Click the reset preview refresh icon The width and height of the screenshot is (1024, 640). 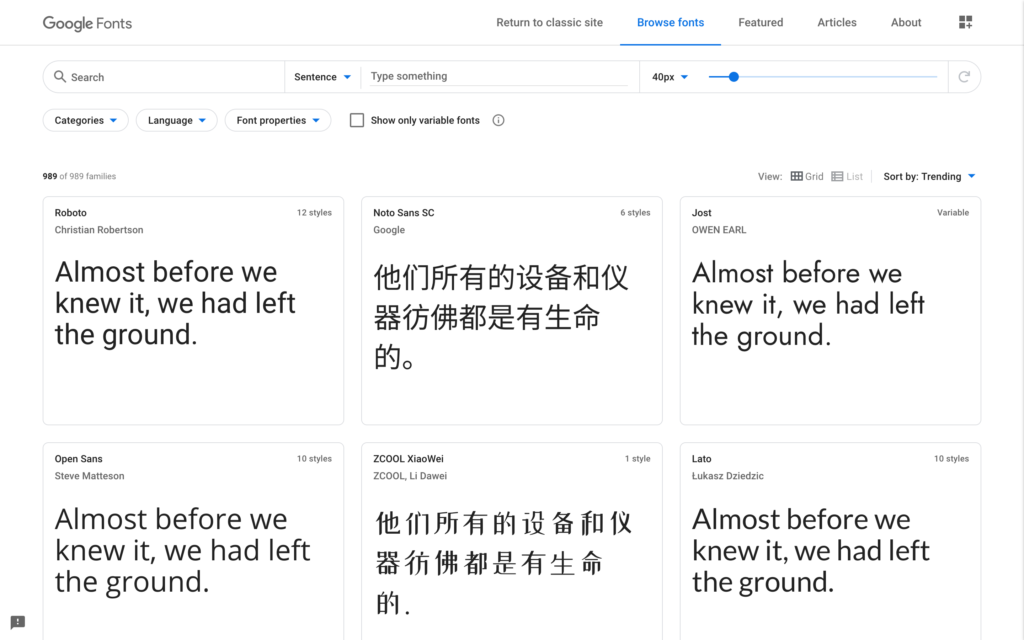point(964,77)
